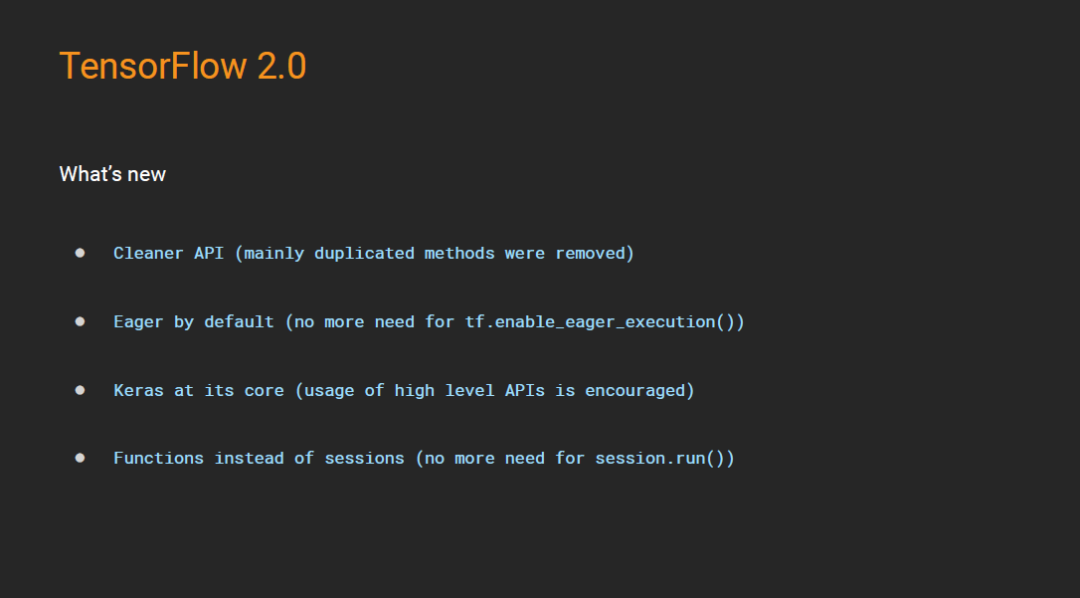This screenshot has height=598, width=1080.
Task: Click the word Eager in second bullet
Action: click(x=139, y=322)
